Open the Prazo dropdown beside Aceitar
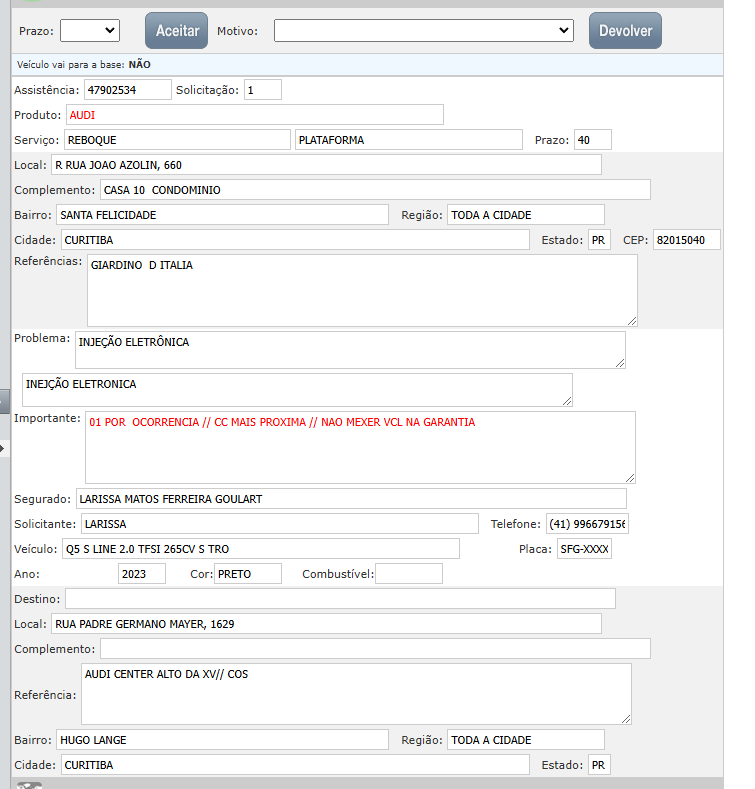Image resolution: width=755 pixels, height=789 pixels. tap(90, 31)
